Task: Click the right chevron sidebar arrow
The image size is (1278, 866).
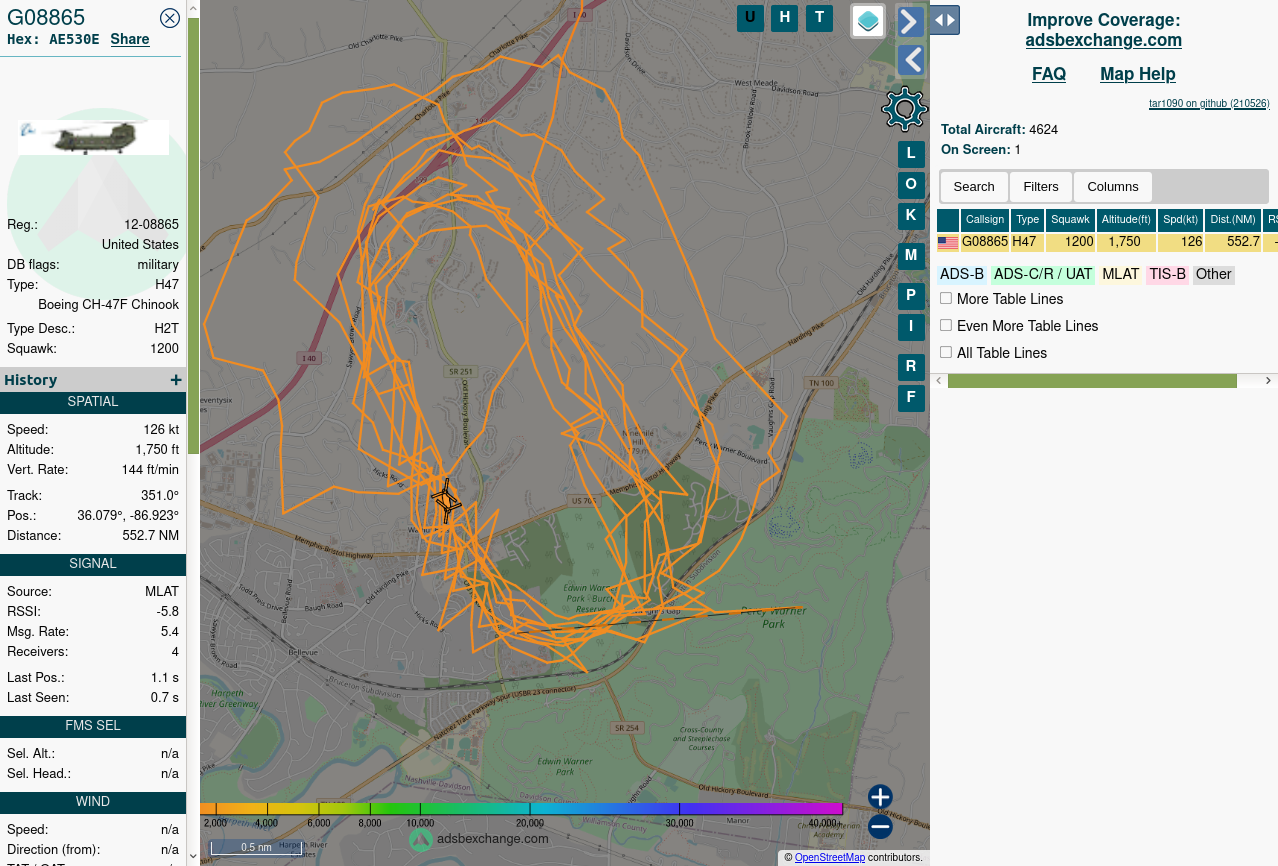Action: click(910, 21)
